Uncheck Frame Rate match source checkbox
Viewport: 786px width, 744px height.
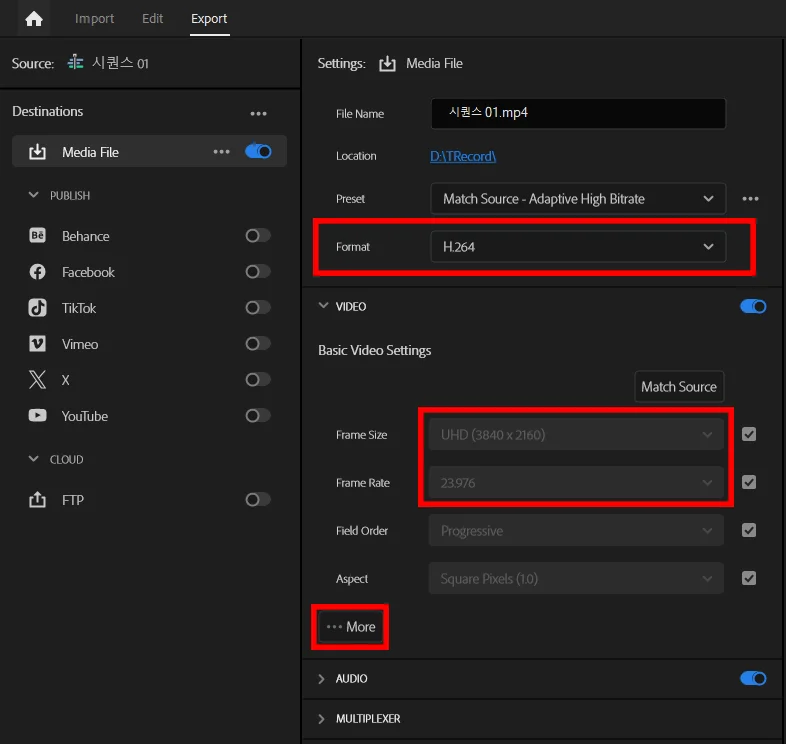point(749,482)
